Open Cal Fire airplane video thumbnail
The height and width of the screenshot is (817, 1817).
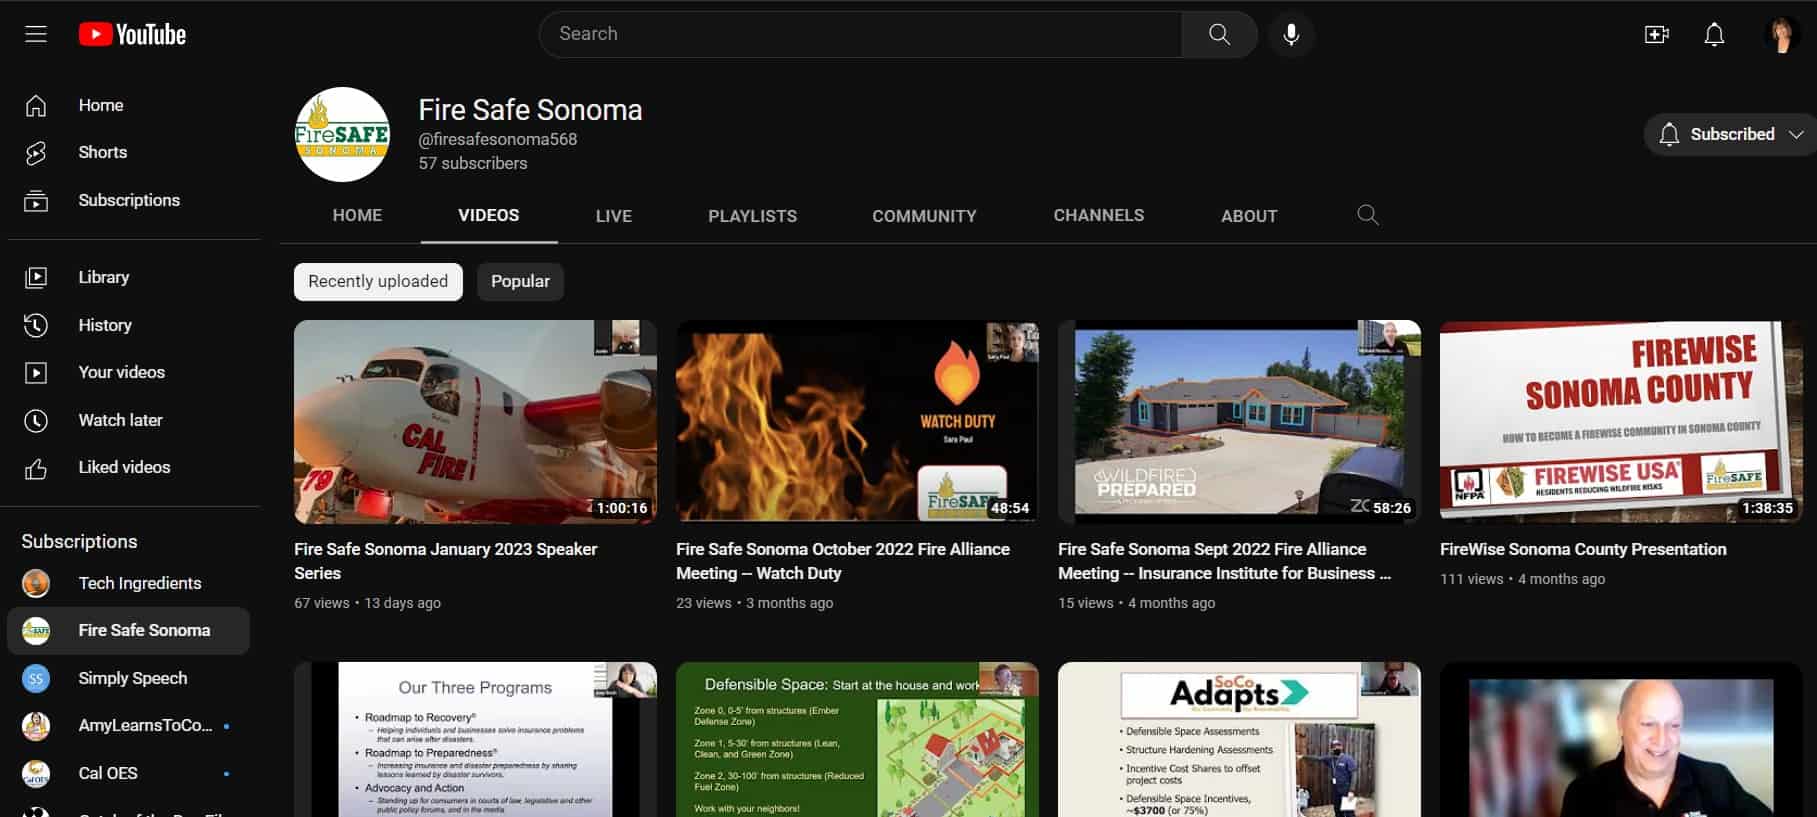coord(475,421)
